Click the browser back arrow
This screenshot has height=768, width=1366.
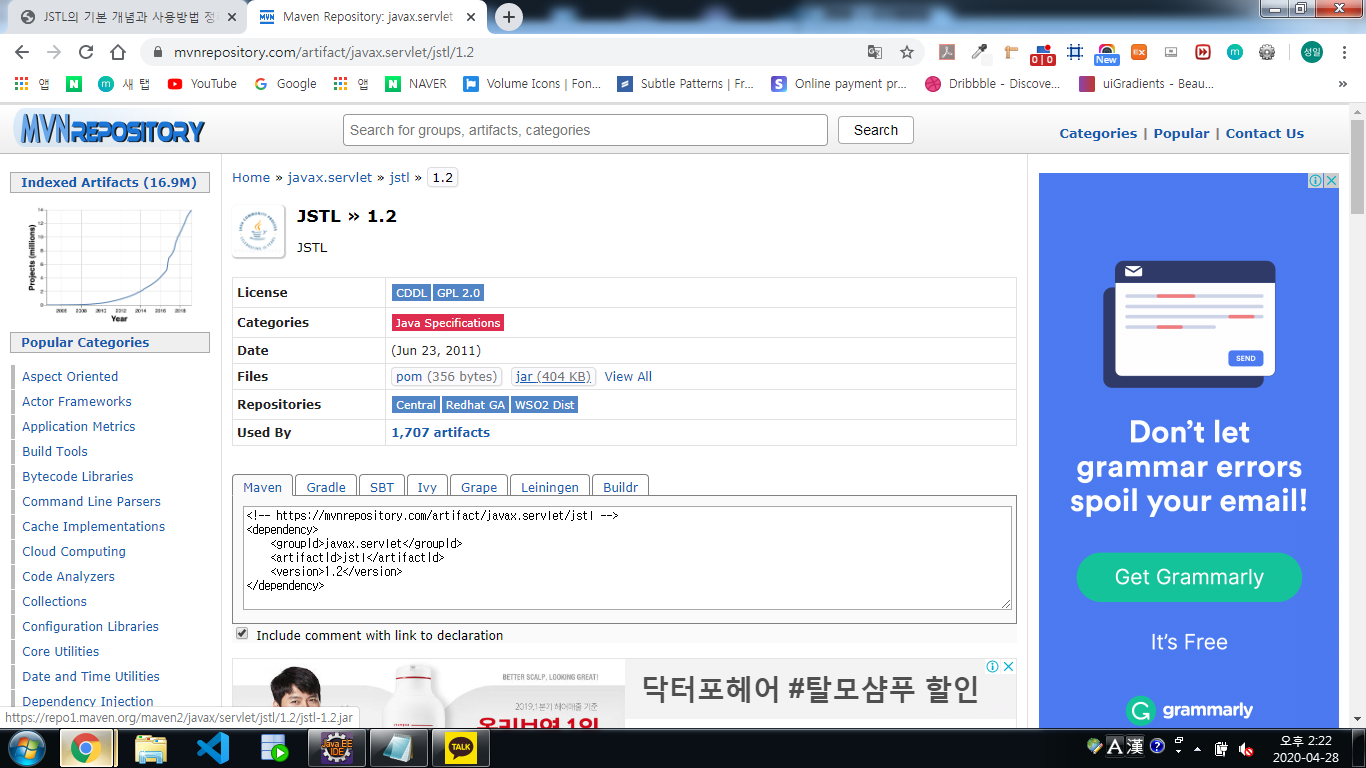[x=22, y=52]
